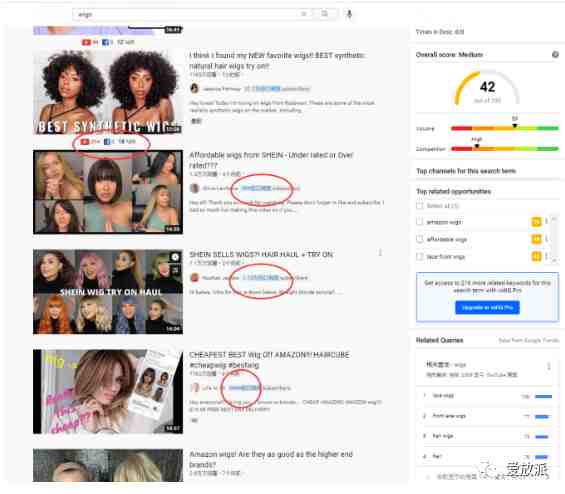This screenshot has width=565, height=494.
Task: Open 'Affordable wigs from SHEIN' video title
Action: [x=271, y=160]
